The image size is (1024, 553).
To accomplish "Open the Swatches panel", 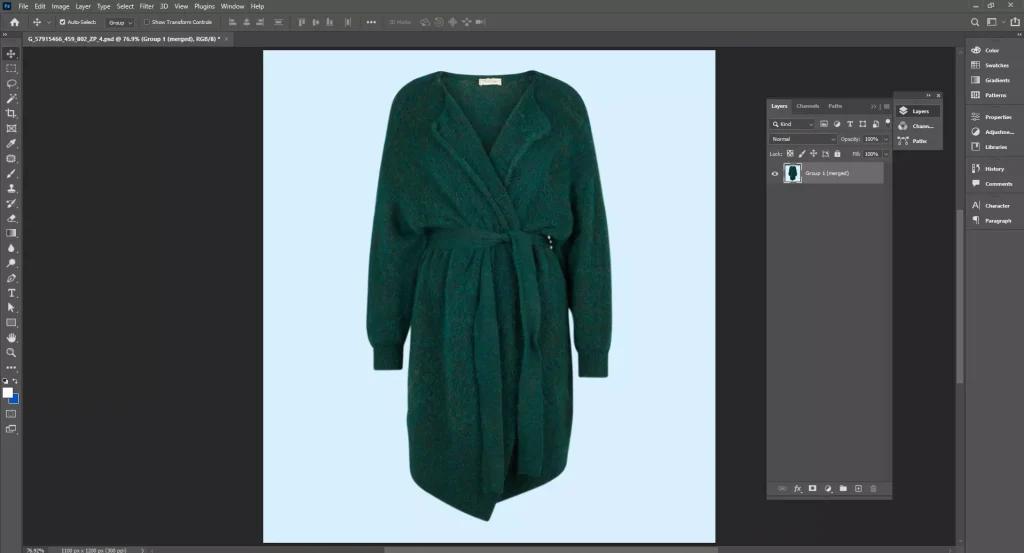I will [x=991, y=65].
